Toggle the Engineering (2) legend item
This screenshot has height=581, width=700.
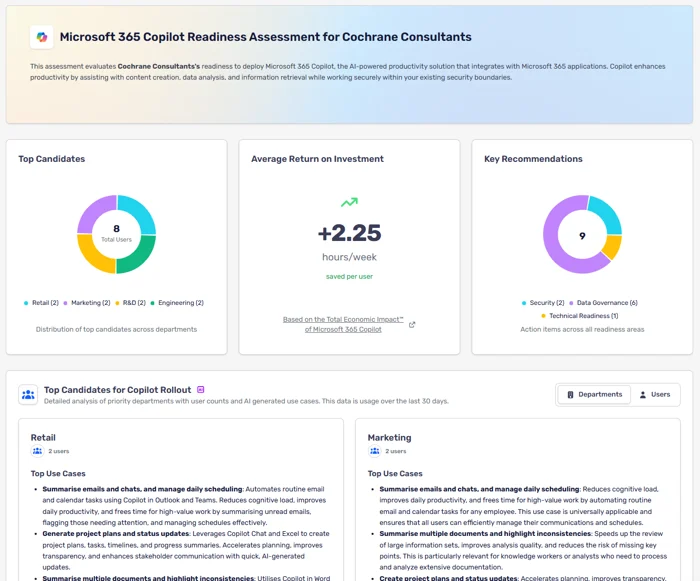tap(177, 302)
